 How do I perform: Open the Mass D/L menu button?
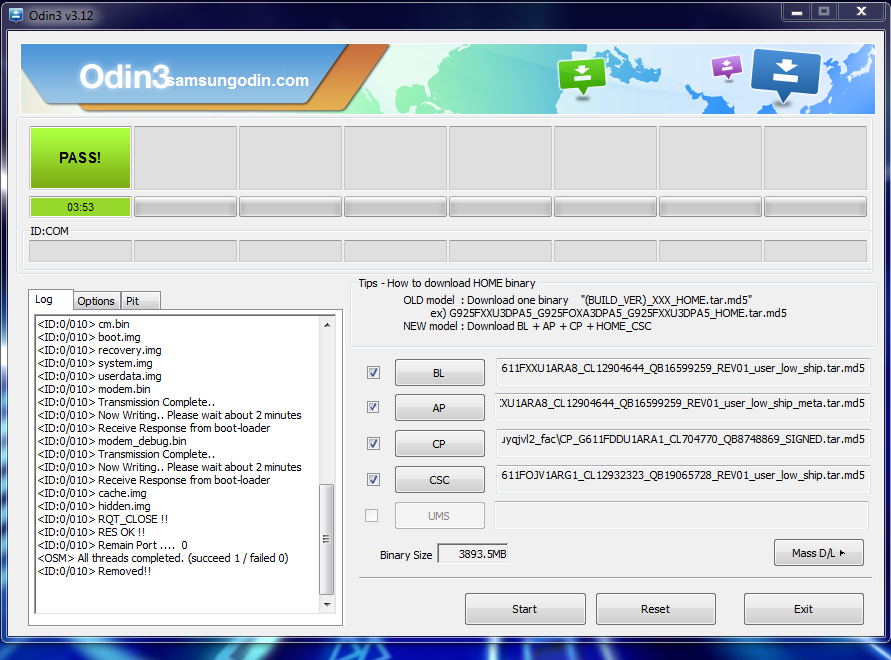819,553
